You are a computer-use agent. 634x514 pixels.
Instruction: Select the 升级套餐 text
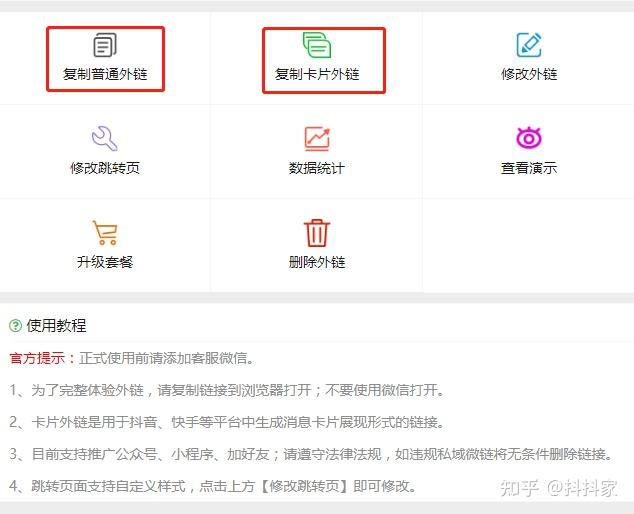(105, 262)
